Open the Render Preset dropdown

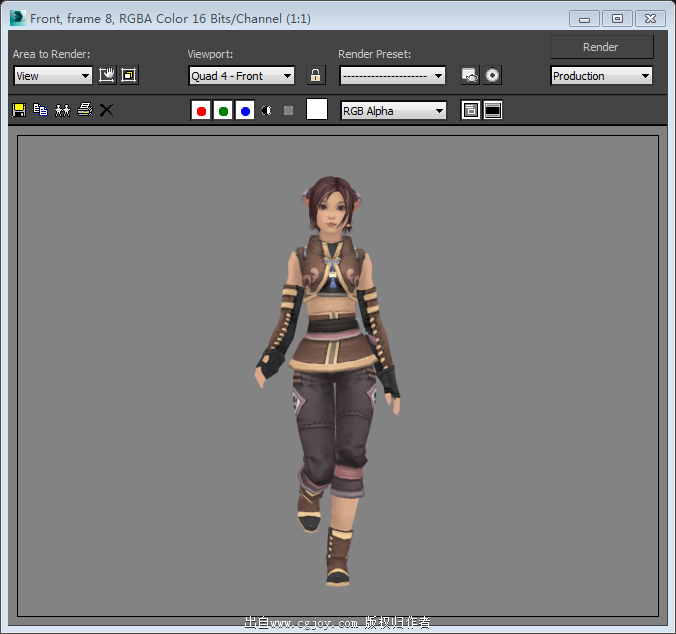392,76
